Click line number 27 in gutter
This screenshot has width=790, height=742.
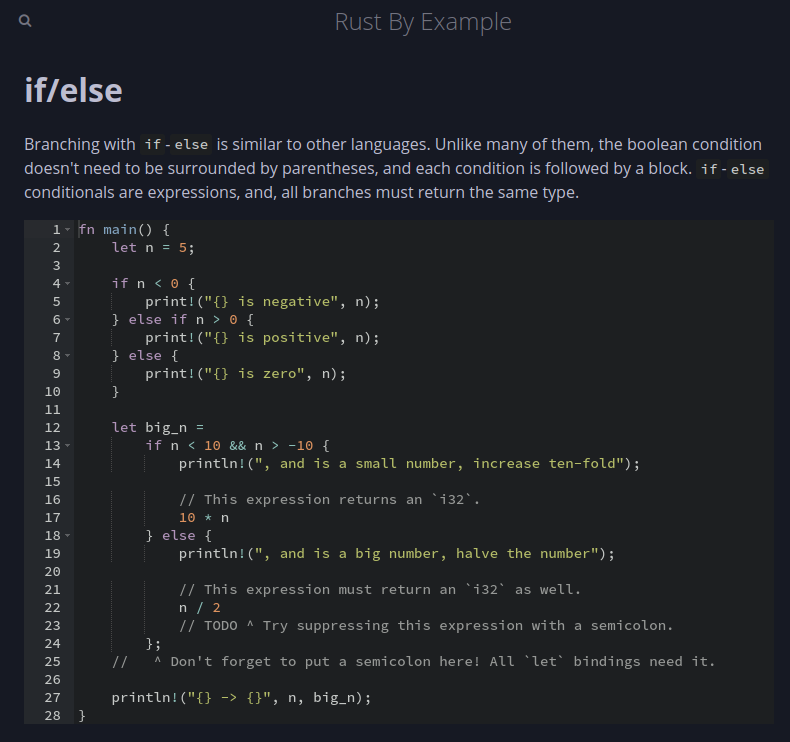click(x=52, y=698)
